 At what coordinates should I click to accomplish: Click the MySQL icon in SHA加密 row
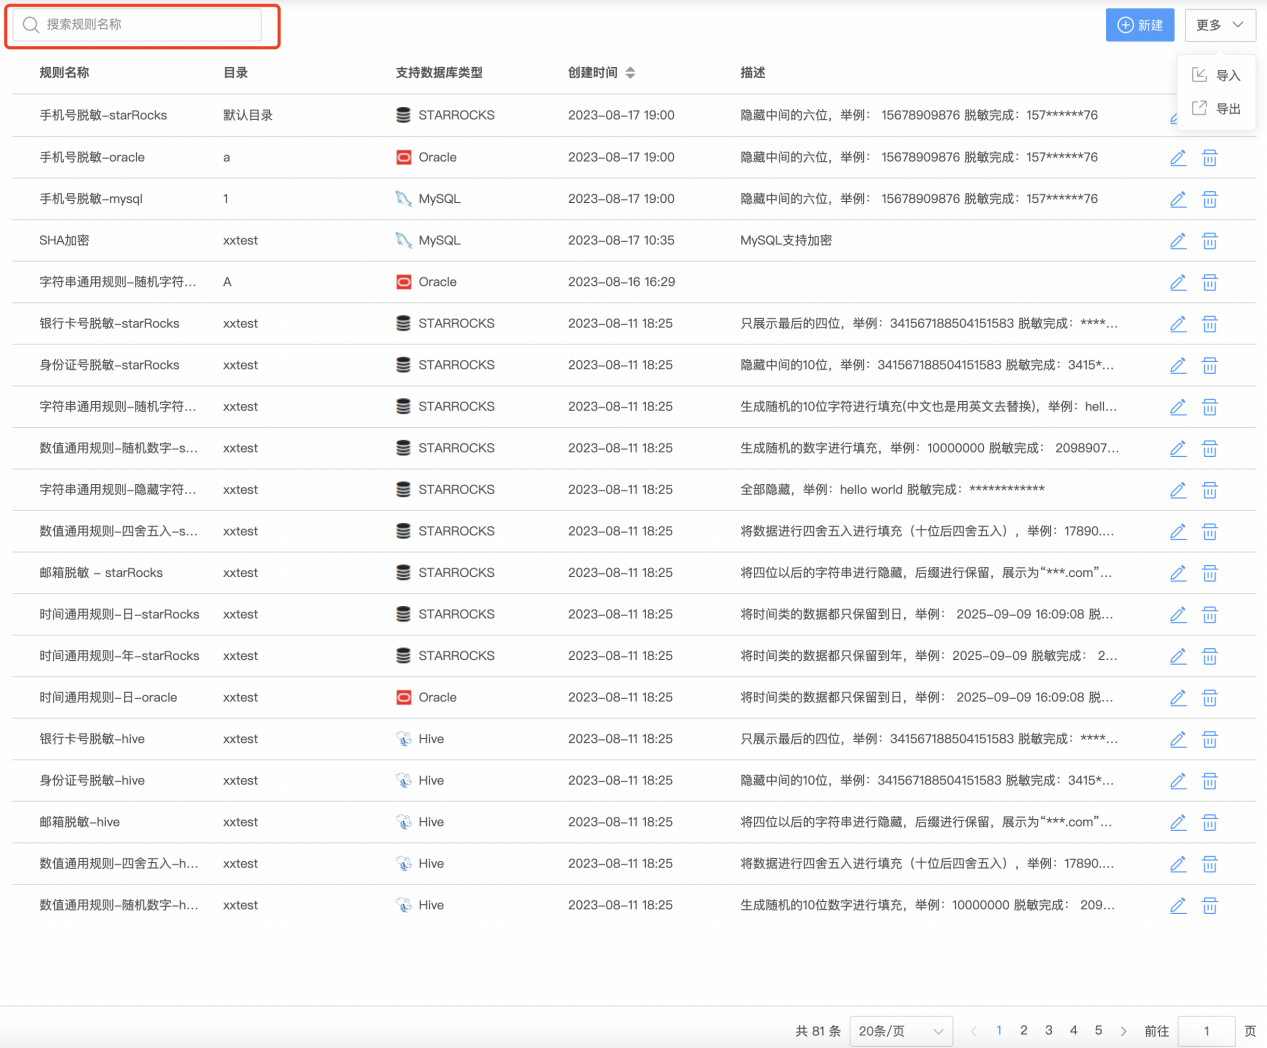coord(403,240)
